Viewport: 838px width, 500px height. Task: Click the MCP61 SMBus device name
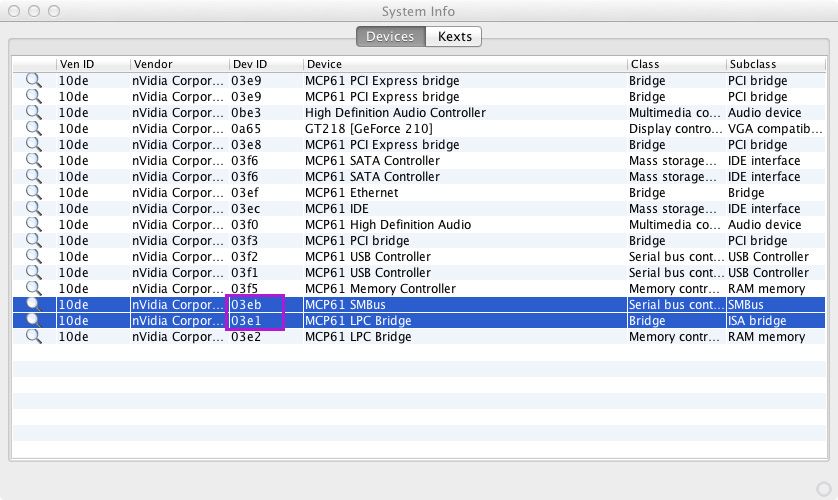[345, 305]
